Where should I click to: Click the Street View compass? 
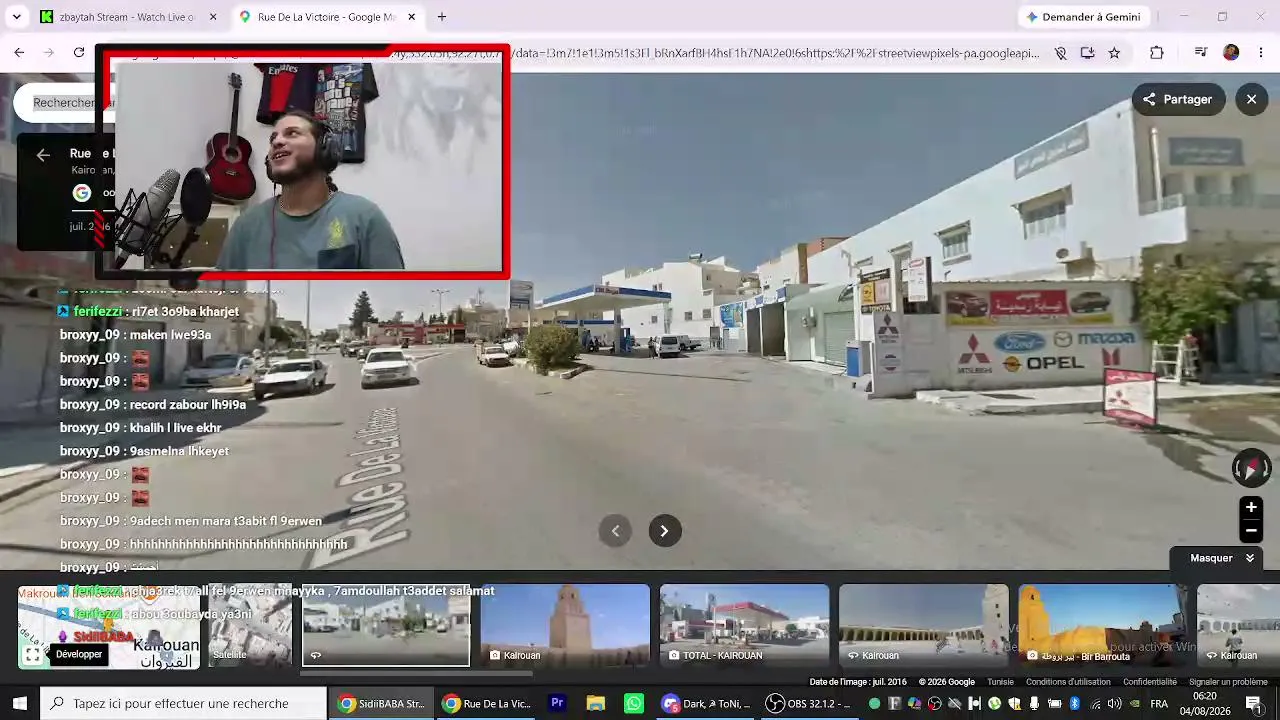(x=1251, y=468)
